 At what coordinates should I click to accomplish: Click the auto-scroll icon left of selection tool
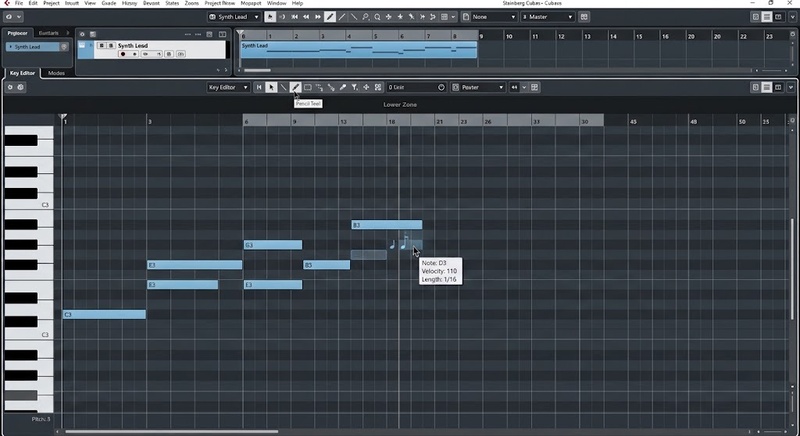259,87
